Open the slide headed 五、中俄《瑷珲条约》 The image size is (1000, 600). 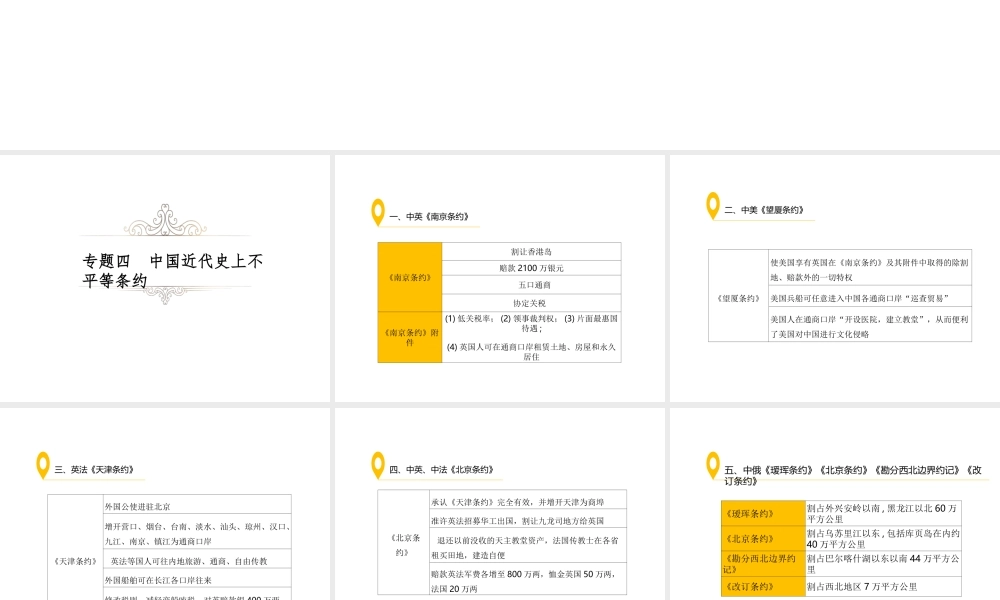click(835, 504)
